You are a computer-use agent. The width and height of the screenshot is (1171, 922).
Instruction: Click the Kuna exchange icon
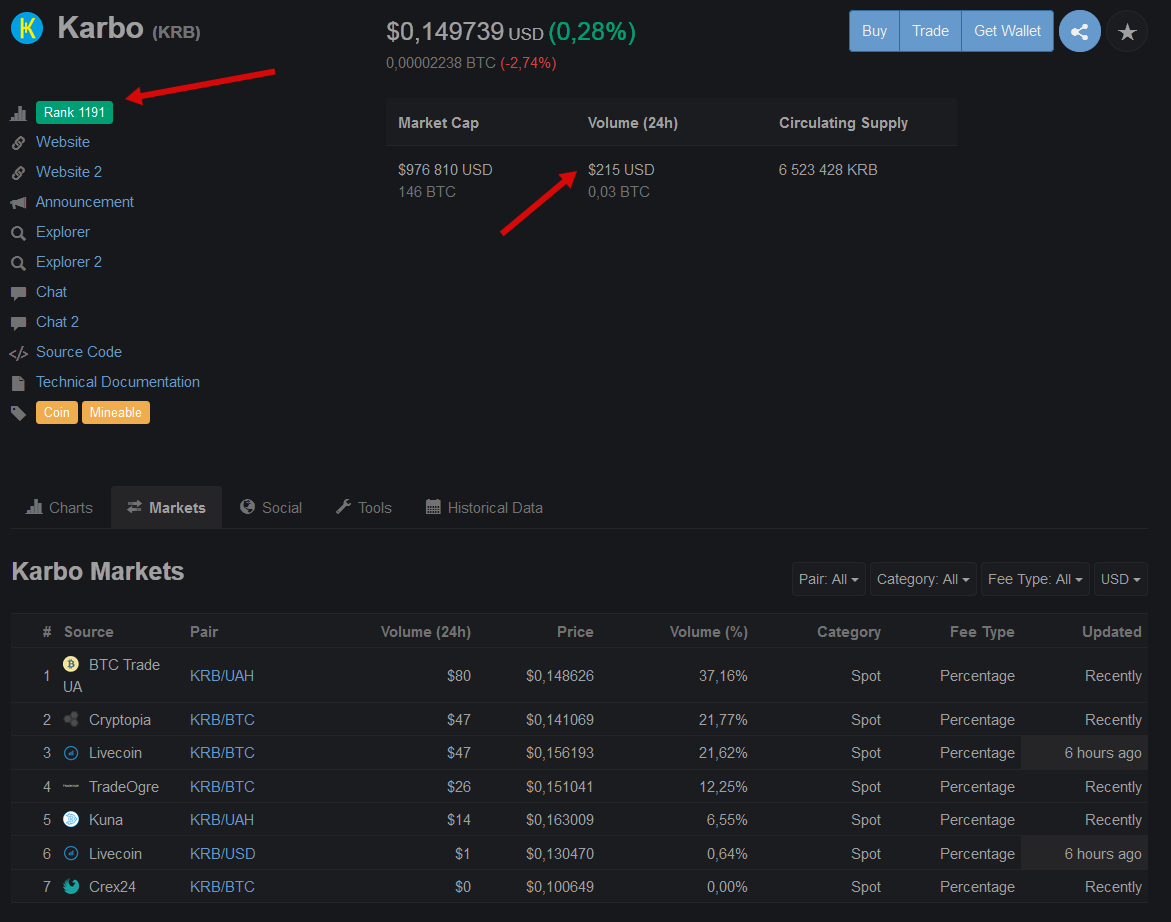[71, 820]
